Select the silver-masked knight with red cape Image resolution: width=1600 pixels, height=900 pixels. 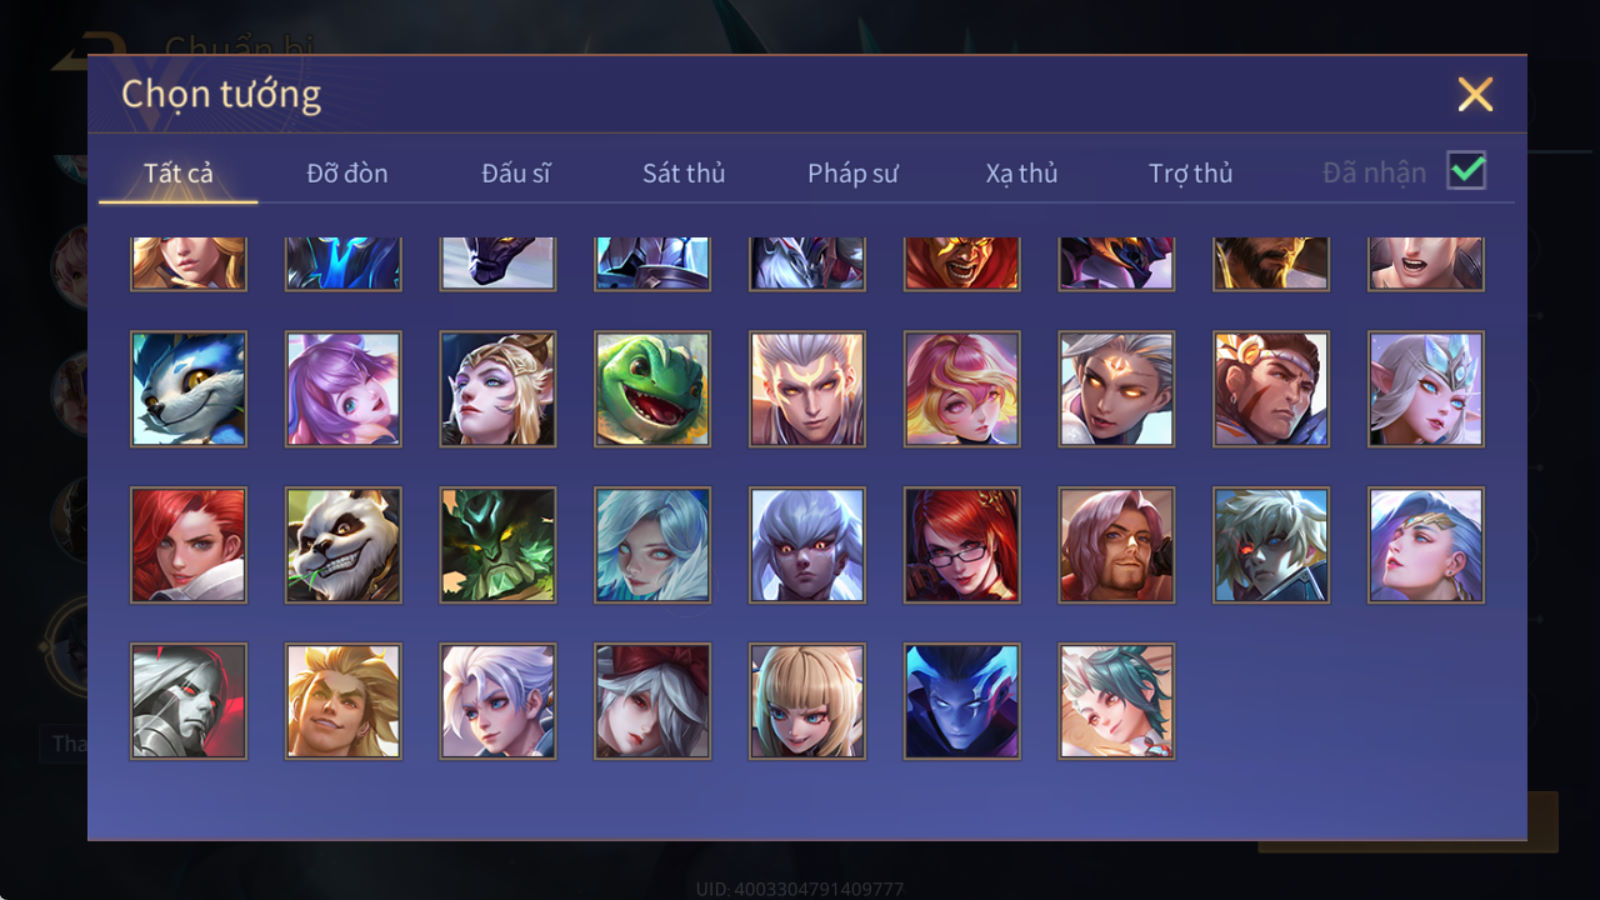tap(188, 701)
